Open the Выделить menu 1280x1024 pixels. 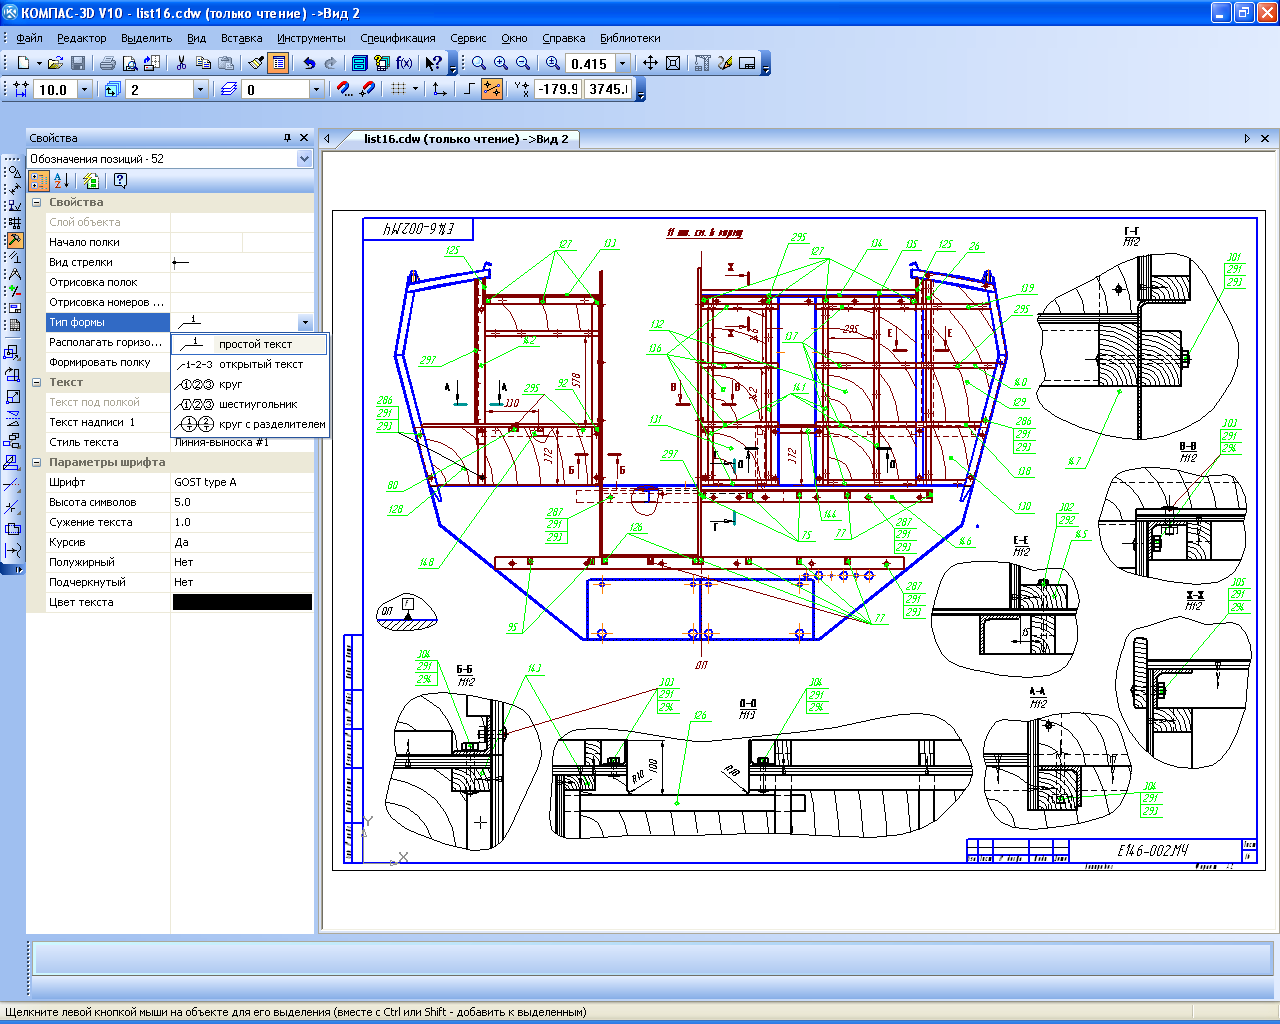point(146,38)
